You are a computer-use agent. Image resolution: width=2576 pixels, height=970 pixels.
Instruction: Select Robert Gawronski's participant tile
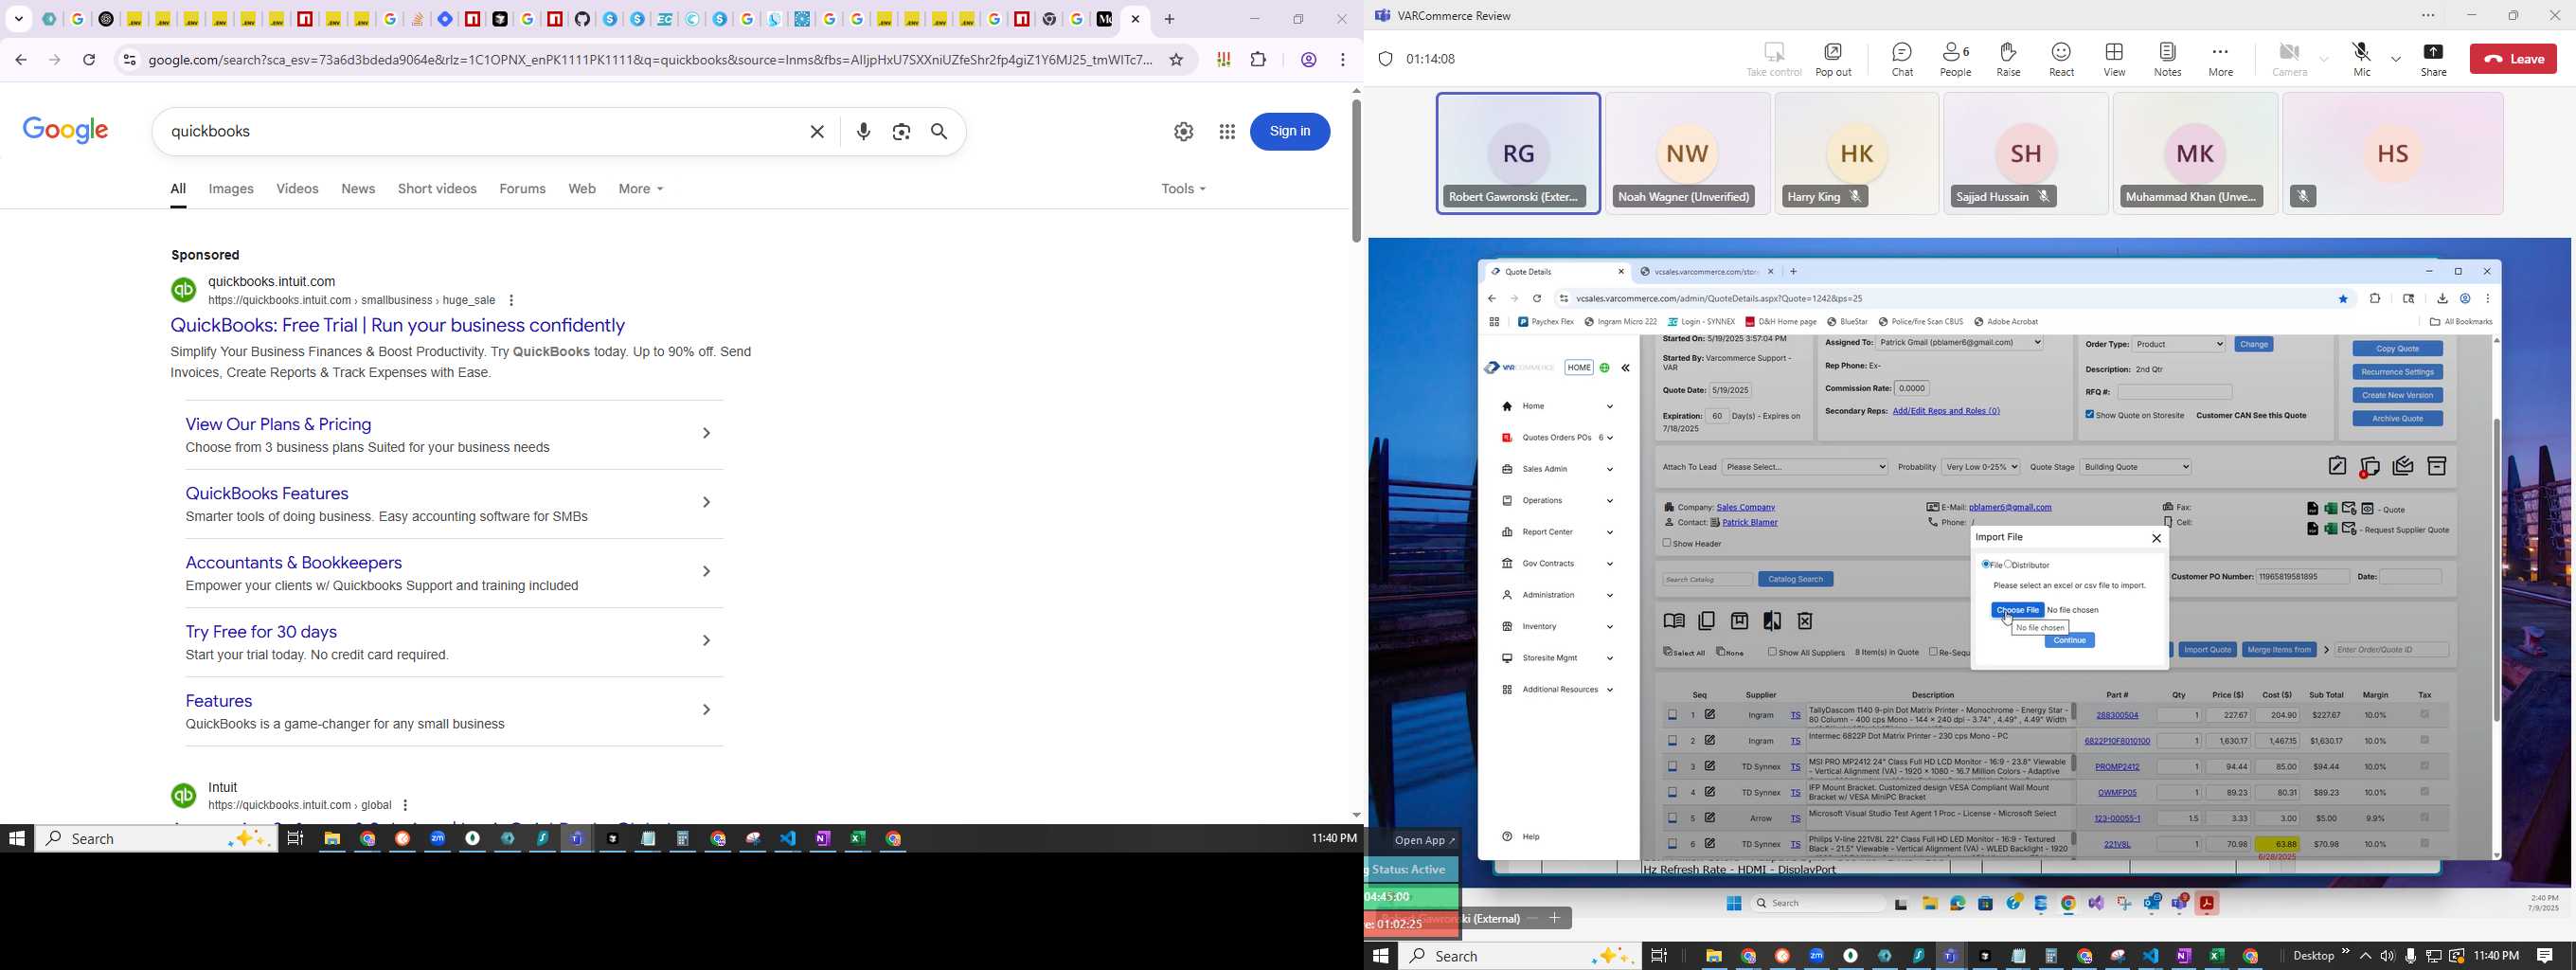(x=1518, y=153)
